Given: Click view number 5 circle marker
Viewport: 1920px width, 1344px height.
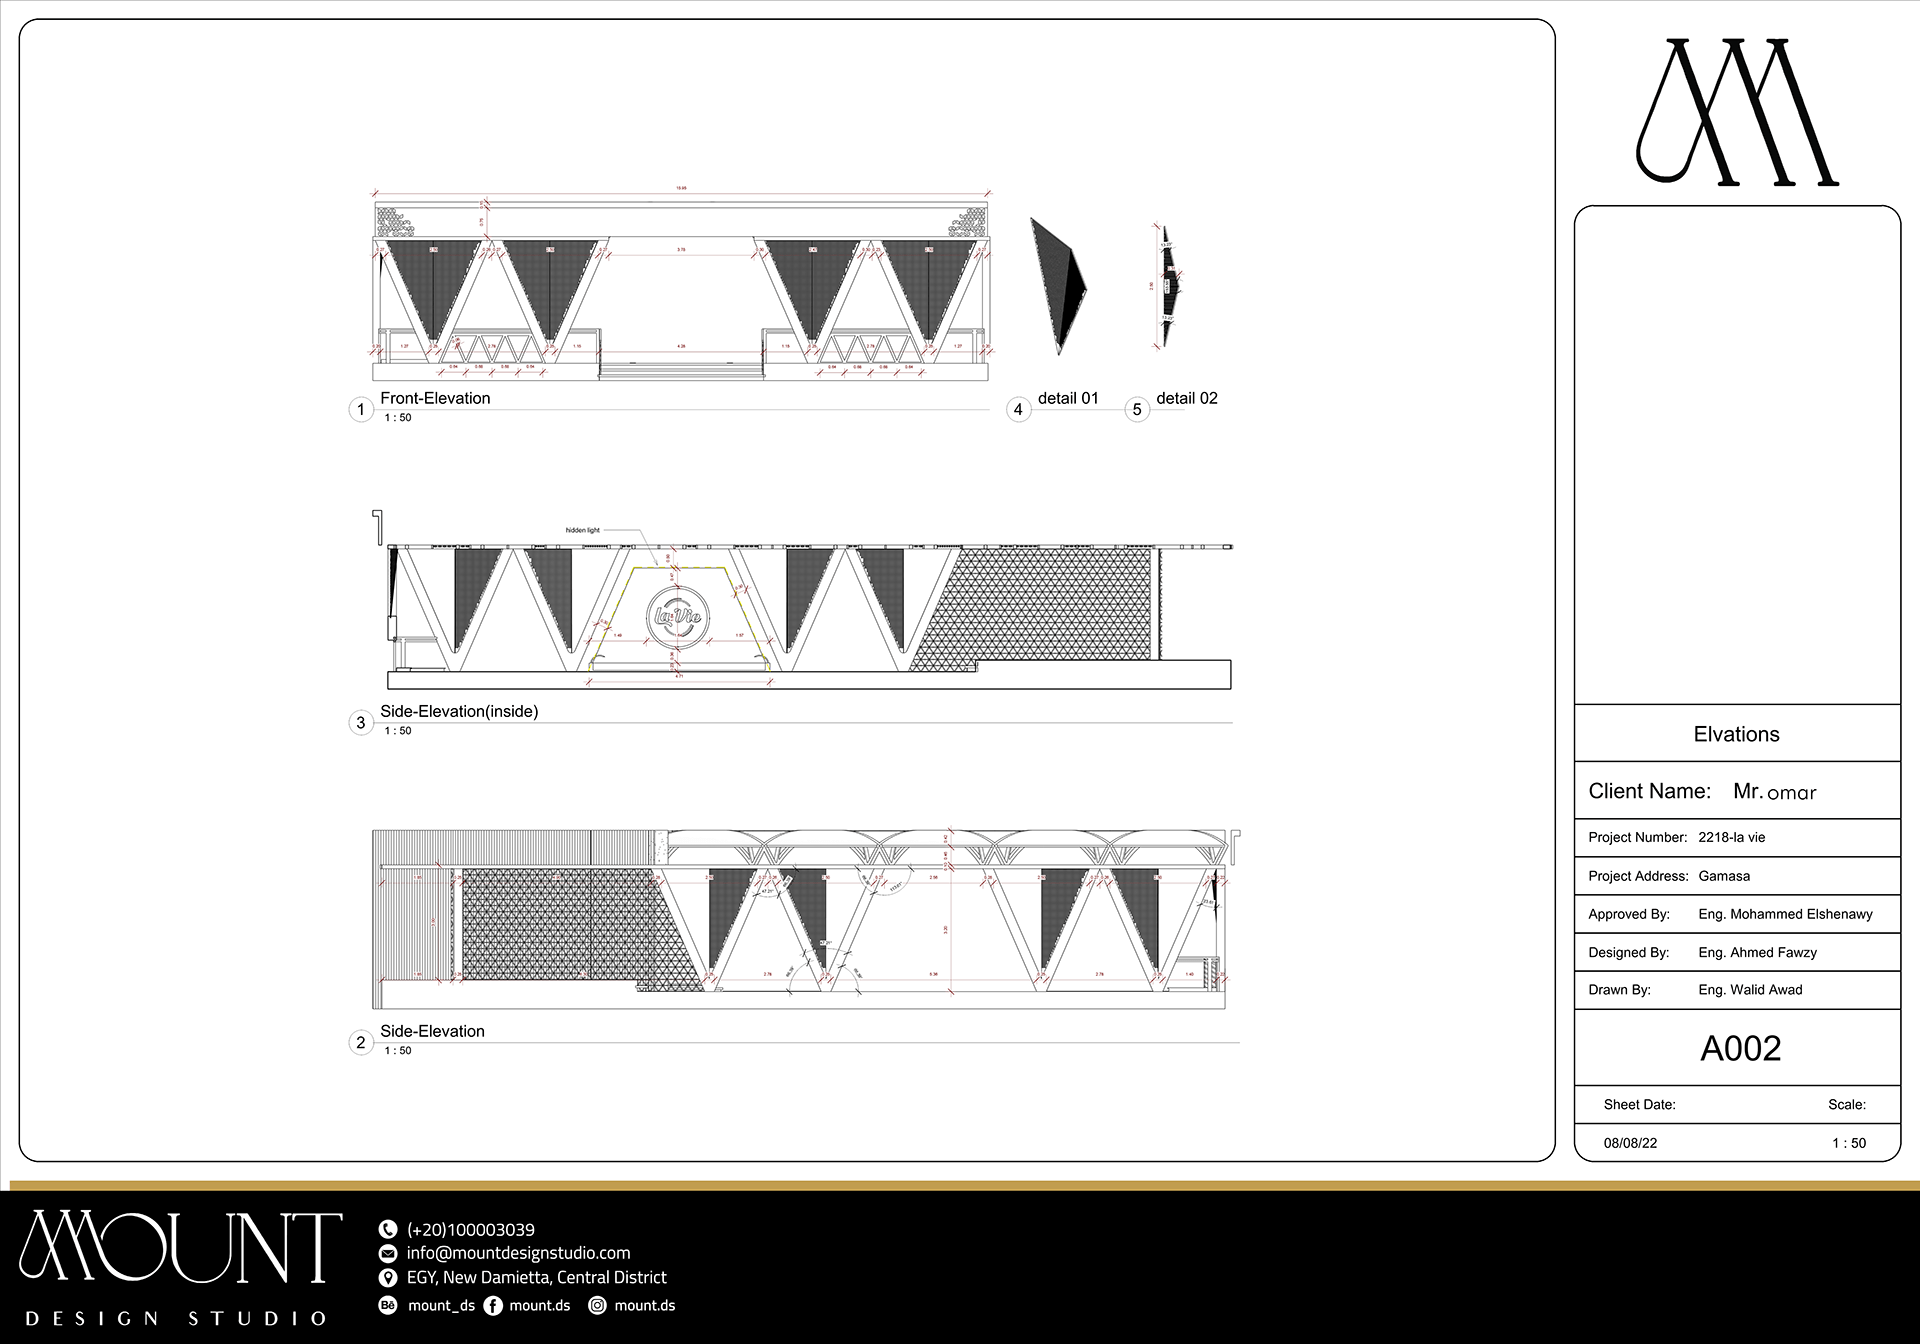Looking at the screenshot, I should tap(1137, 409).
